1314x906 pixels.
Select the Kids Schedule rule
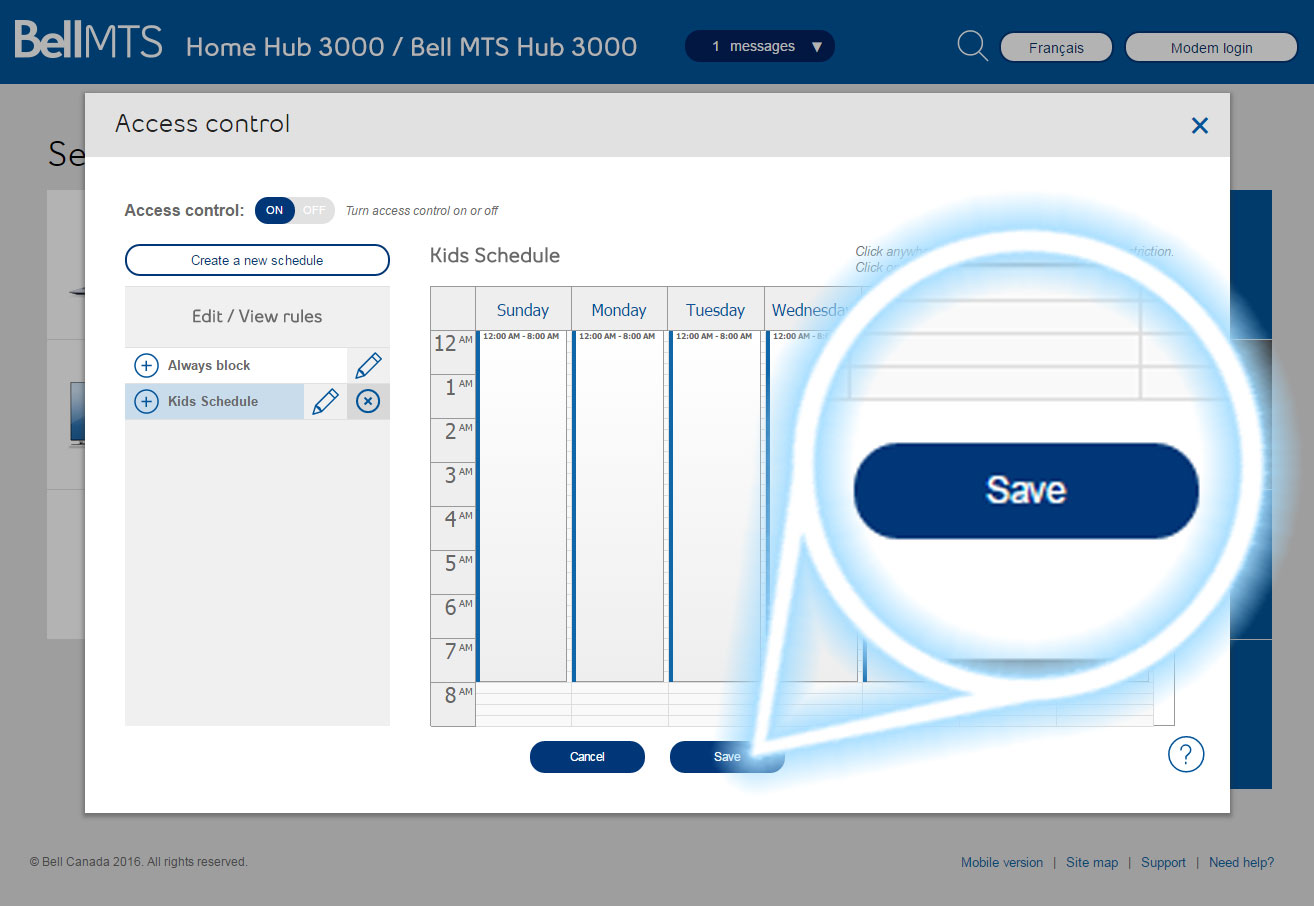[213, 401]
